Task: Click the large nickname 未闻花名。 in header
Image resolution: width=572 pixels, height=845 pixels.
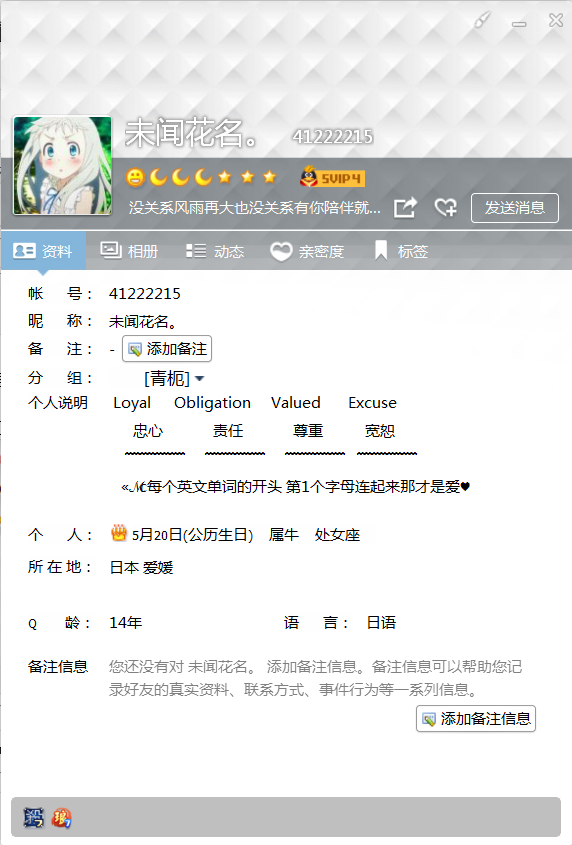Action: (192, 133)
